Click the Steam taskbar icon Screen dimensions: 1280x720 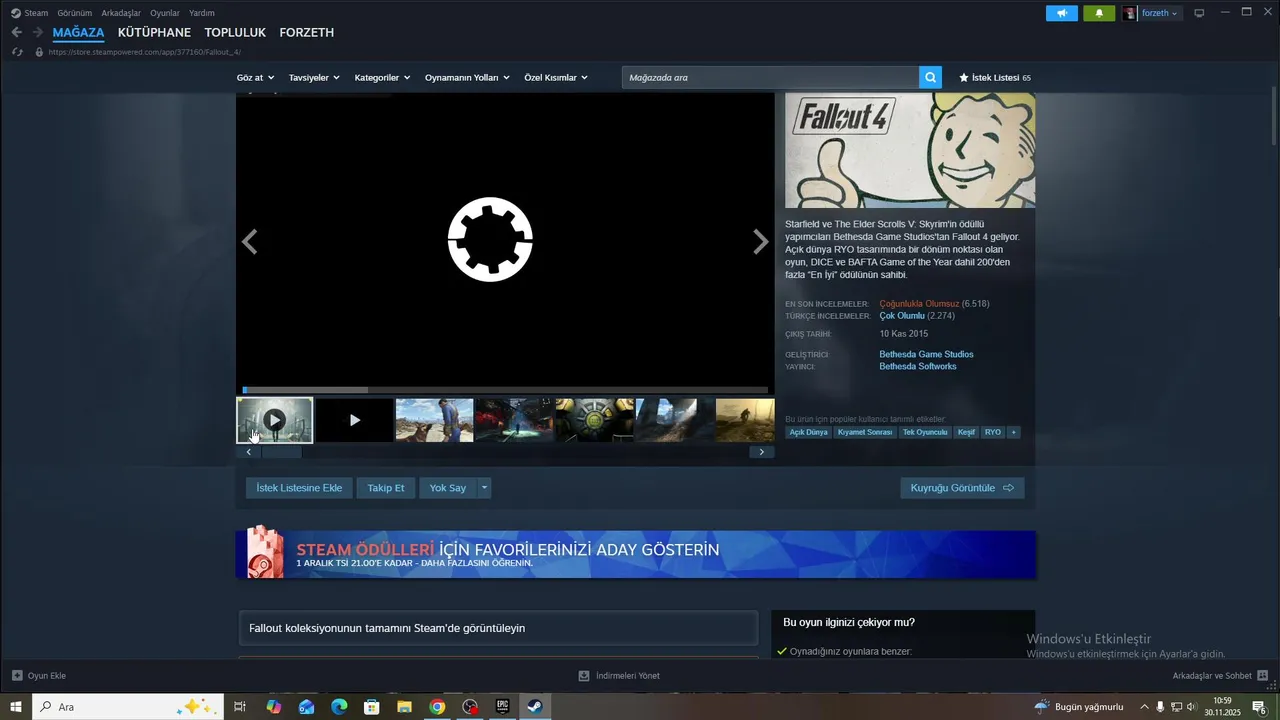535,707
